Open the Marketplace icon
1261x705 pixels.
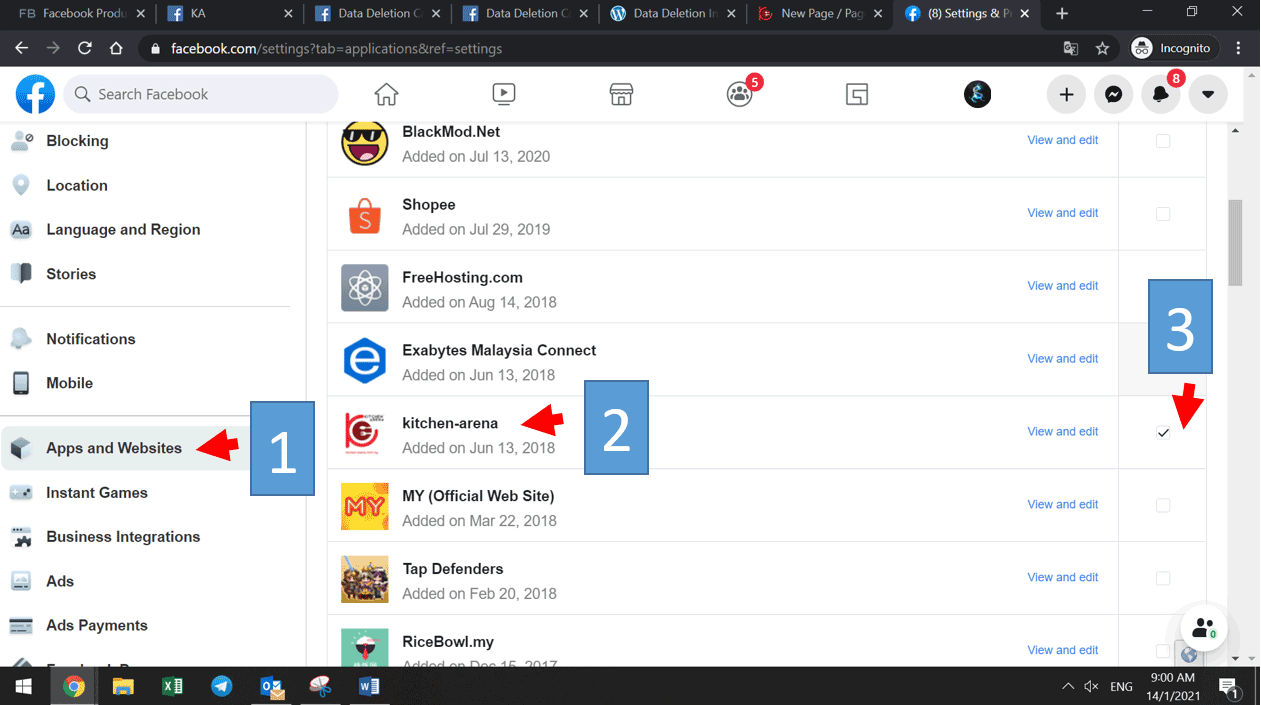[621, 94]
